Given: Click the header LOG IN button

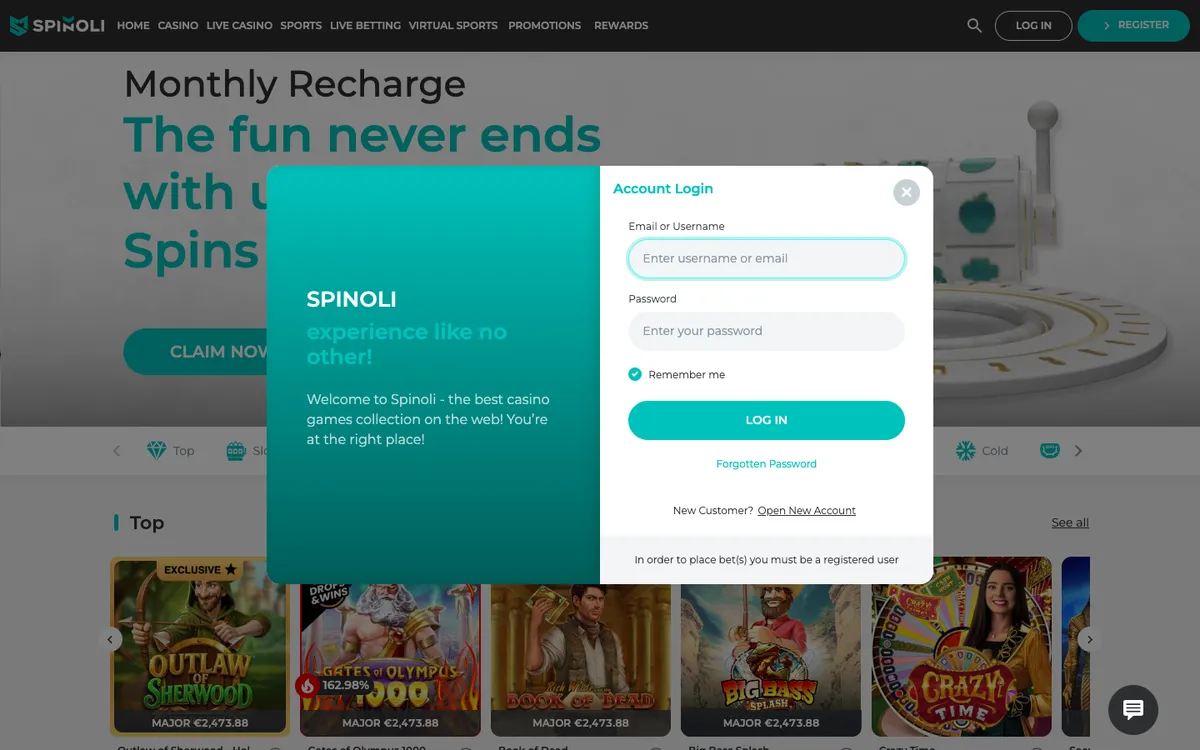Looking at the screenshot, I should 1033,26.
